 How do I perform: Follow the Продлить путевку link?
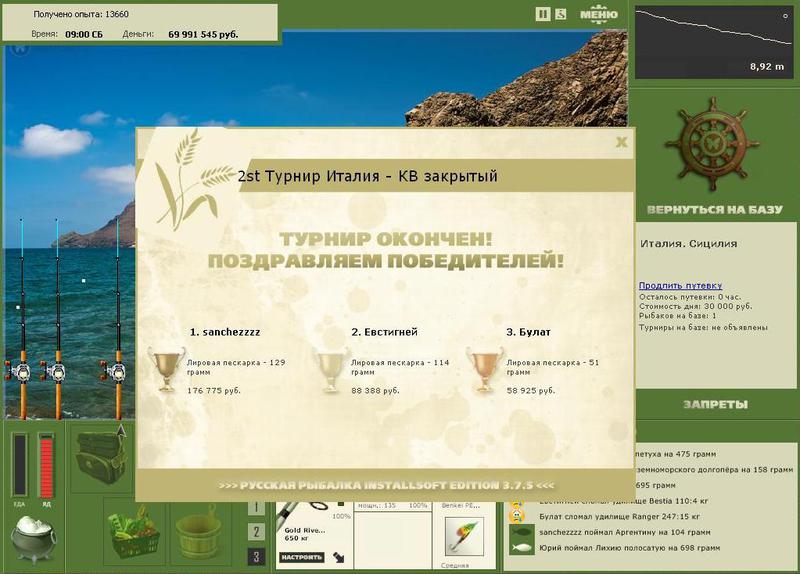[x=680, y=286]
